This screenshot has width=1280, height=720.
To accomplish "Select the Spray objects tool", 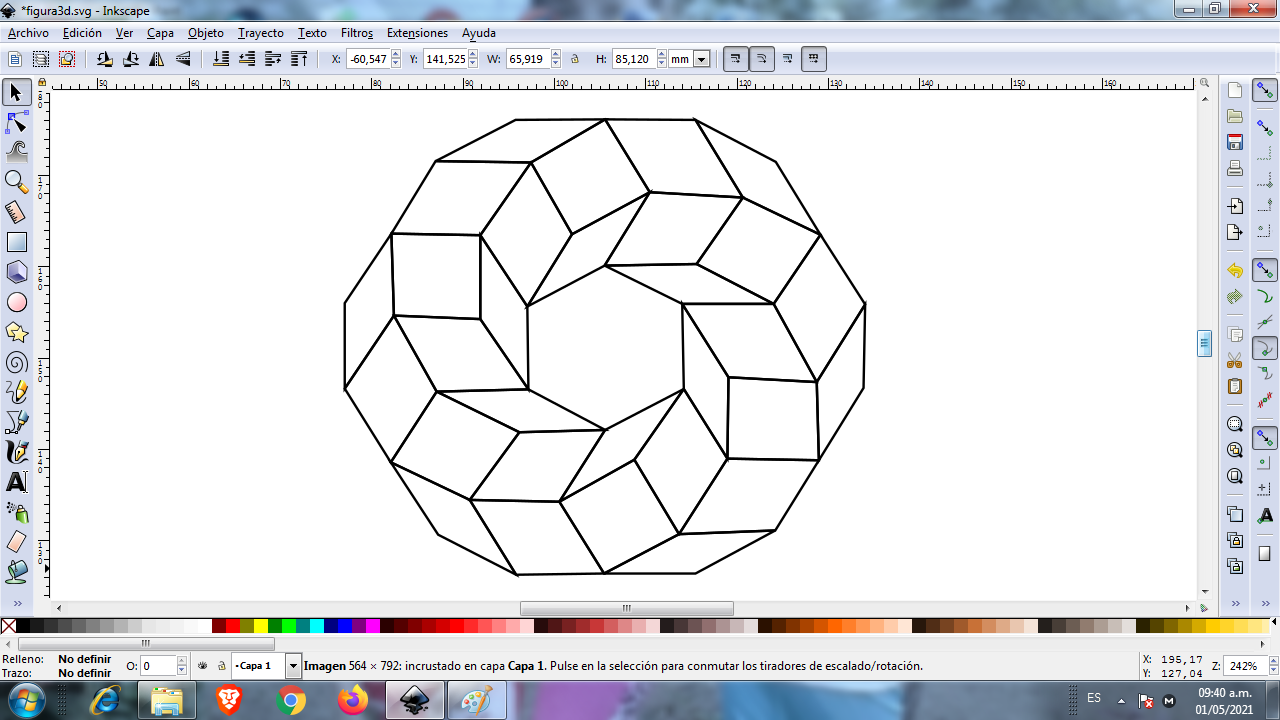I will (x=16, y=512).
